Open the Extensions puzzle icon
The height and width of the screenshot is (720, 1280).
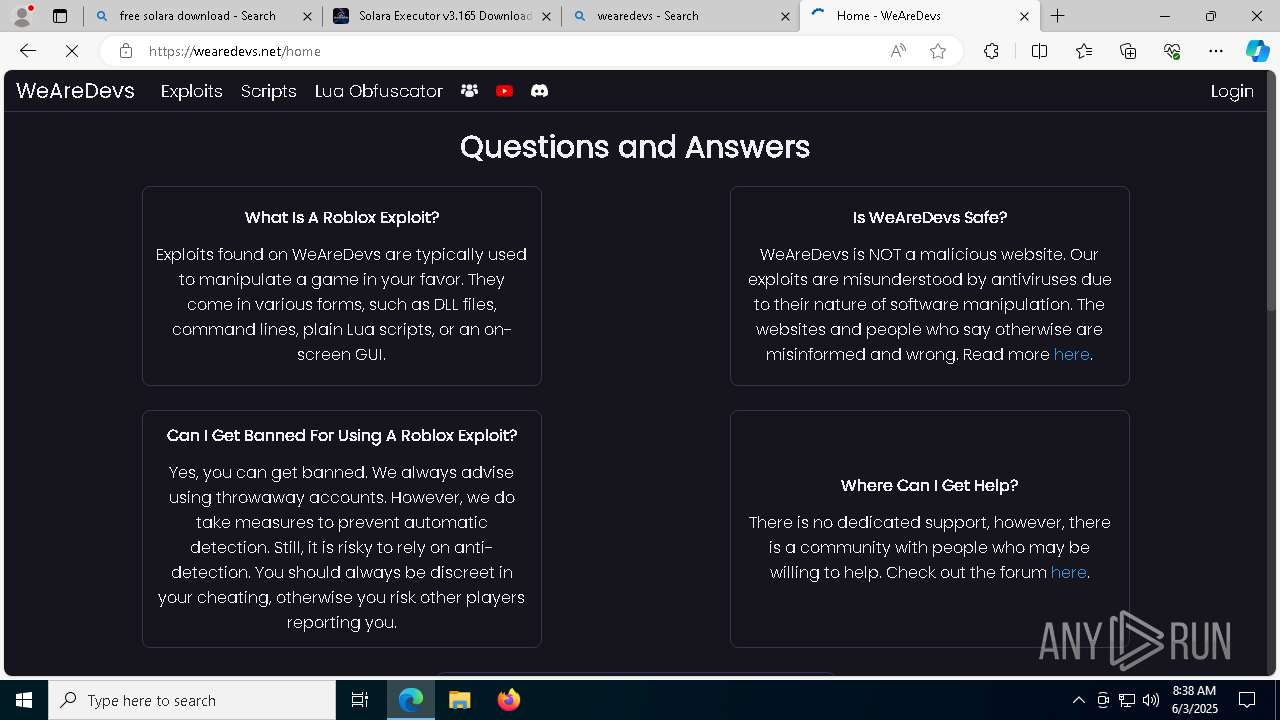pos(991,51)
